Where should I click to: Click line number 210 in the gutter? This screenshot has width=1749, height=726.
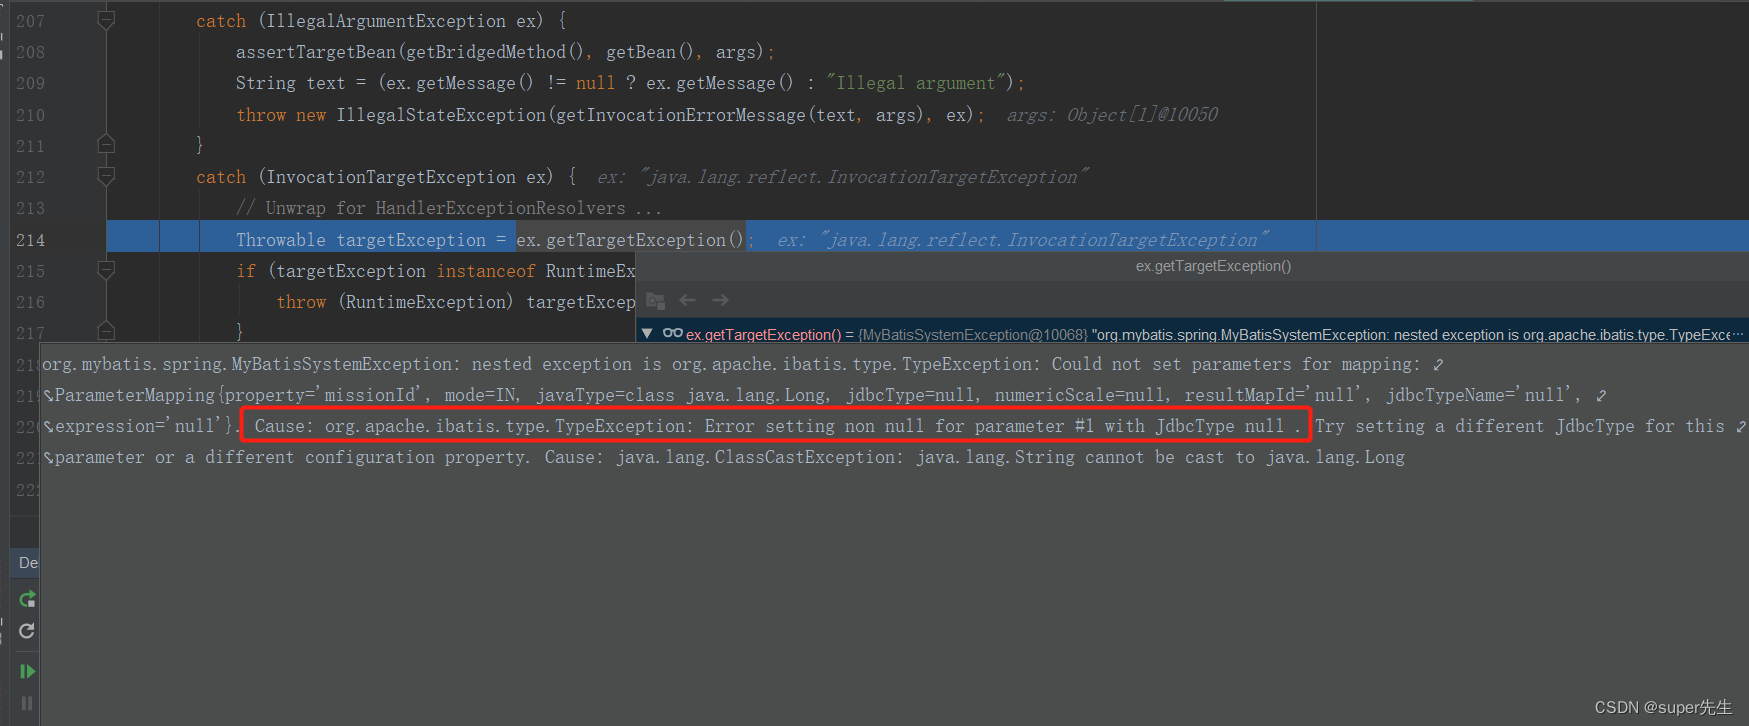point(30,115)
